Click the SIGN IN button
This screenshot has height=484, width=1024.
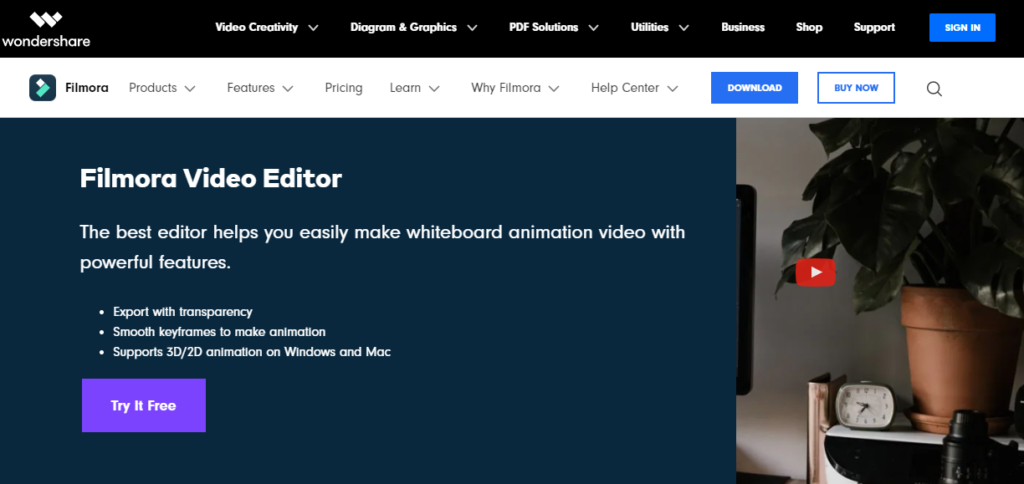(x=962, y=27)
